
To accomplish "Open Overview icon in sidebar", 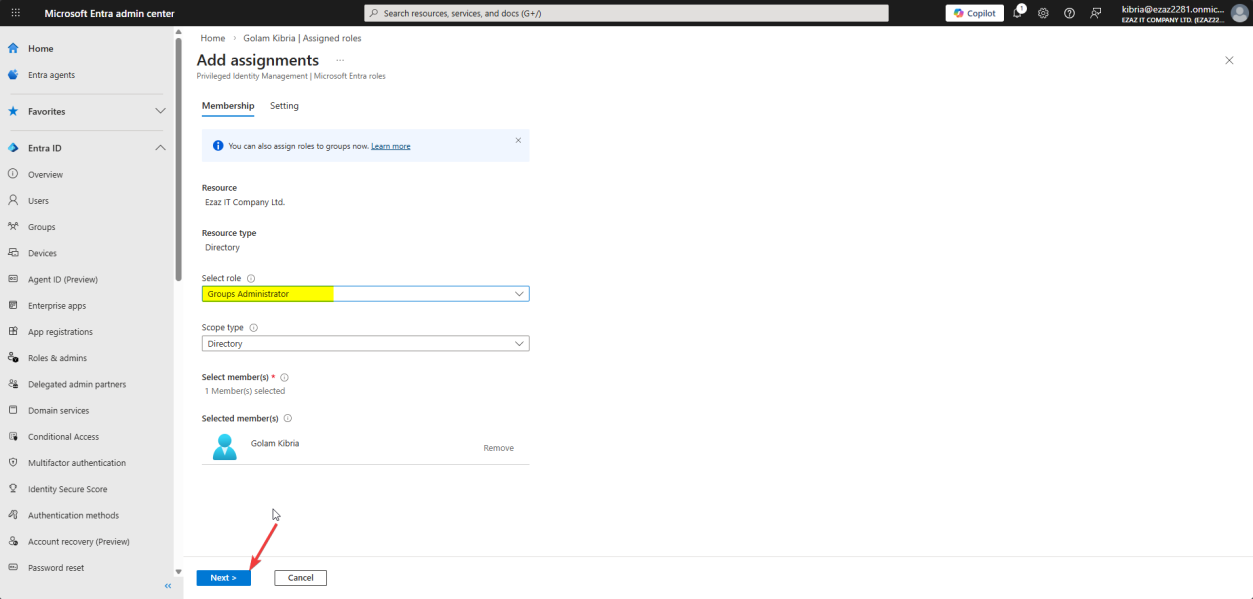I will [x=13, y=174].
